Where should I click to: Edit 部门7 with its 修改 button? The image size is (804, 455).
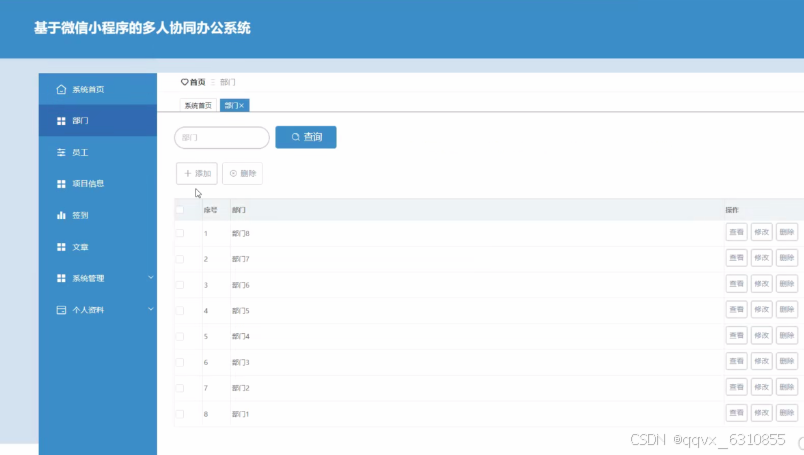click(761, 258)
